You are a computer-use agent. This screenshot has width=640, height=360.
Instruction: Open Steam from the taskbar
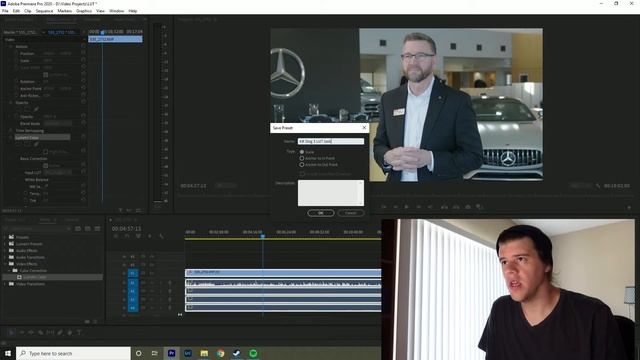[x=237, y=353]
